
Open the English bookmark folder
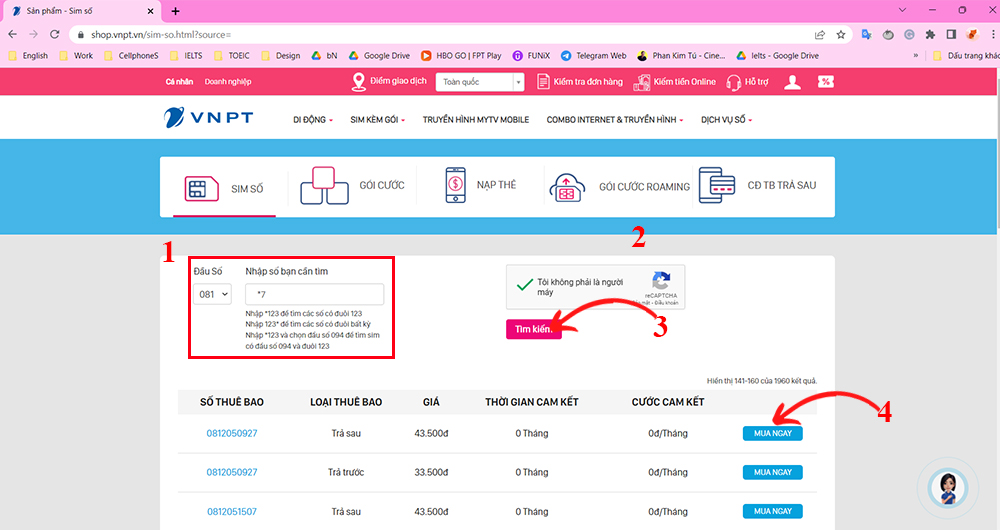pos(28,55)
